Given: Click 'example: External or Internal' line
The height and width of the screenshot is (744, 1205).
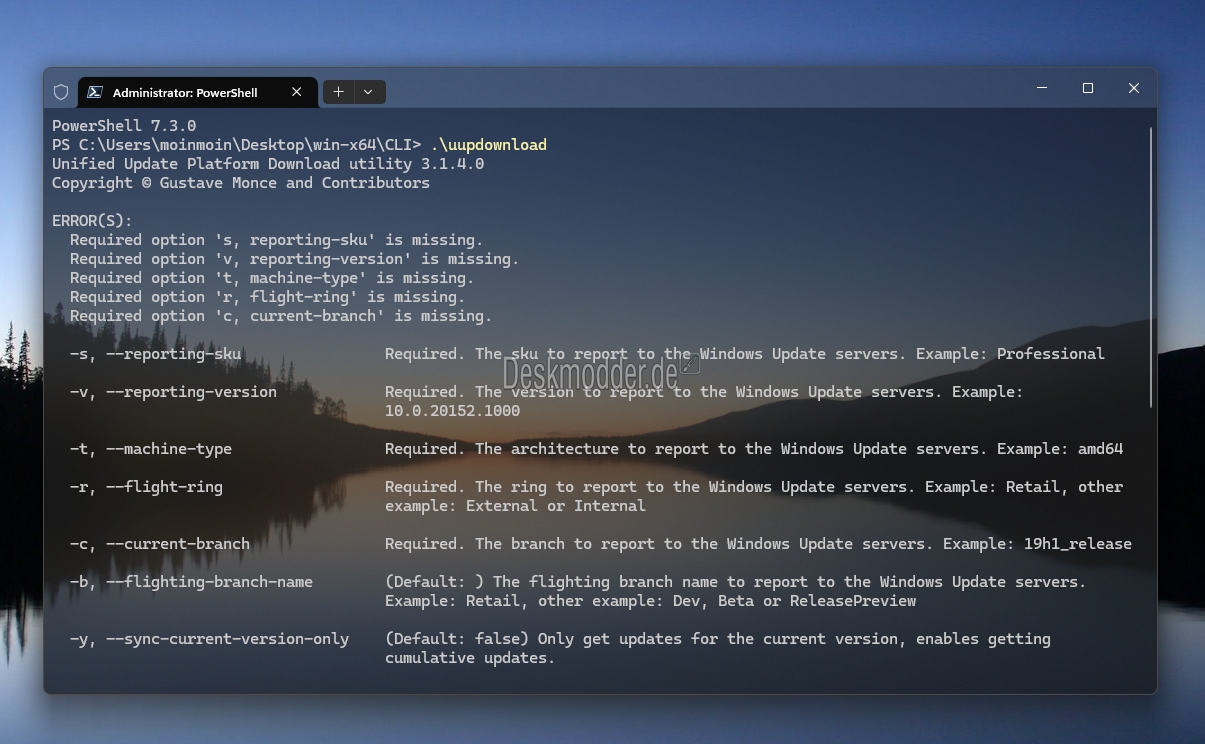Looking at the screenshot, I should point(516,506).
